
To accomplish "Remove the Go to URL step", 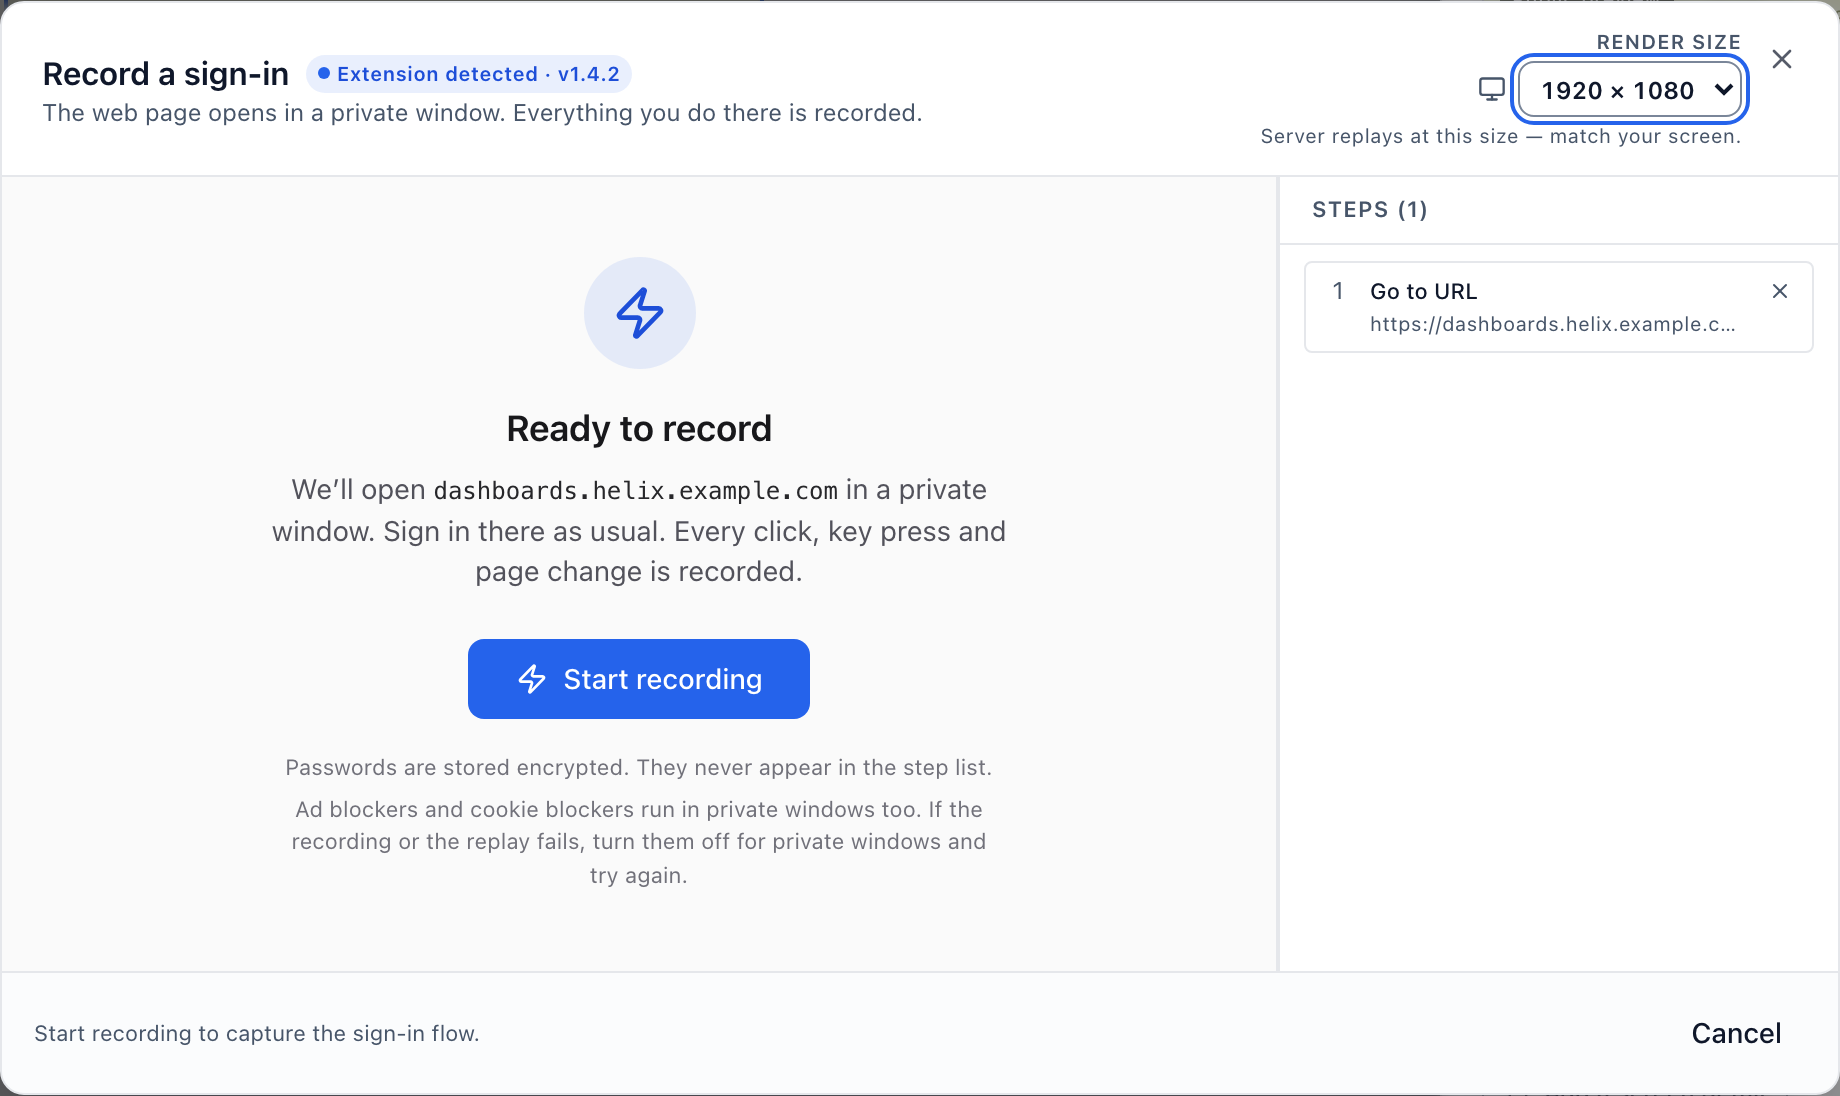I will [x=1779, y=291].
